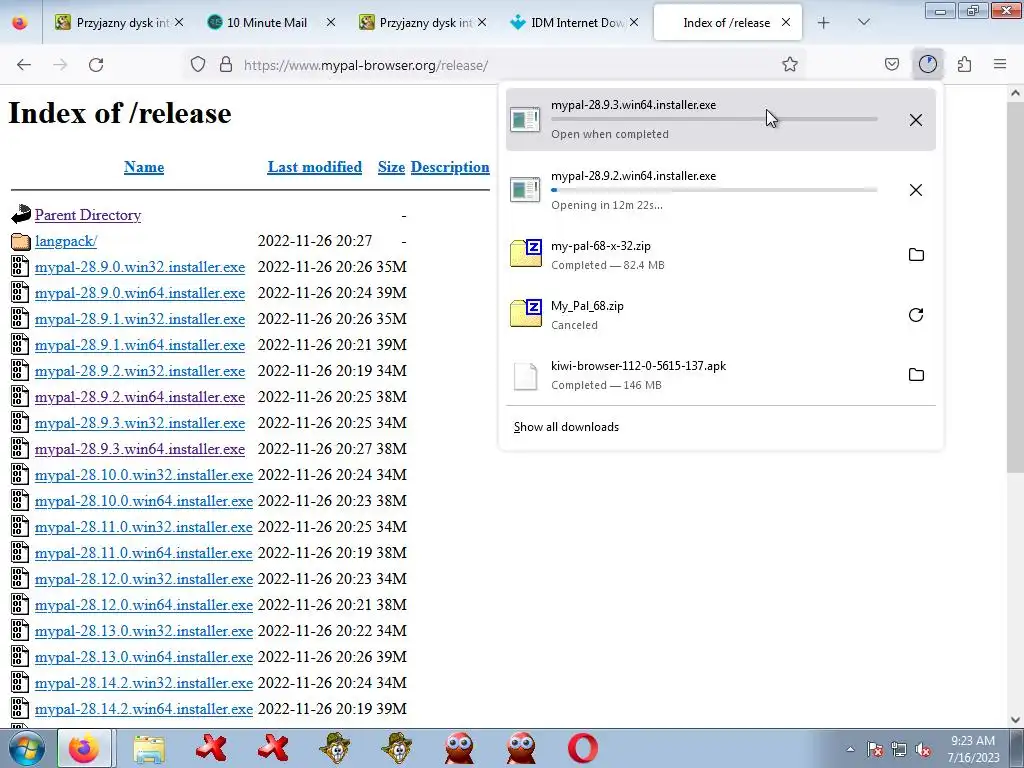Viewport: 1024px width, 768px height.
Task: Open the application hamburger menu
Action: 1000,64
